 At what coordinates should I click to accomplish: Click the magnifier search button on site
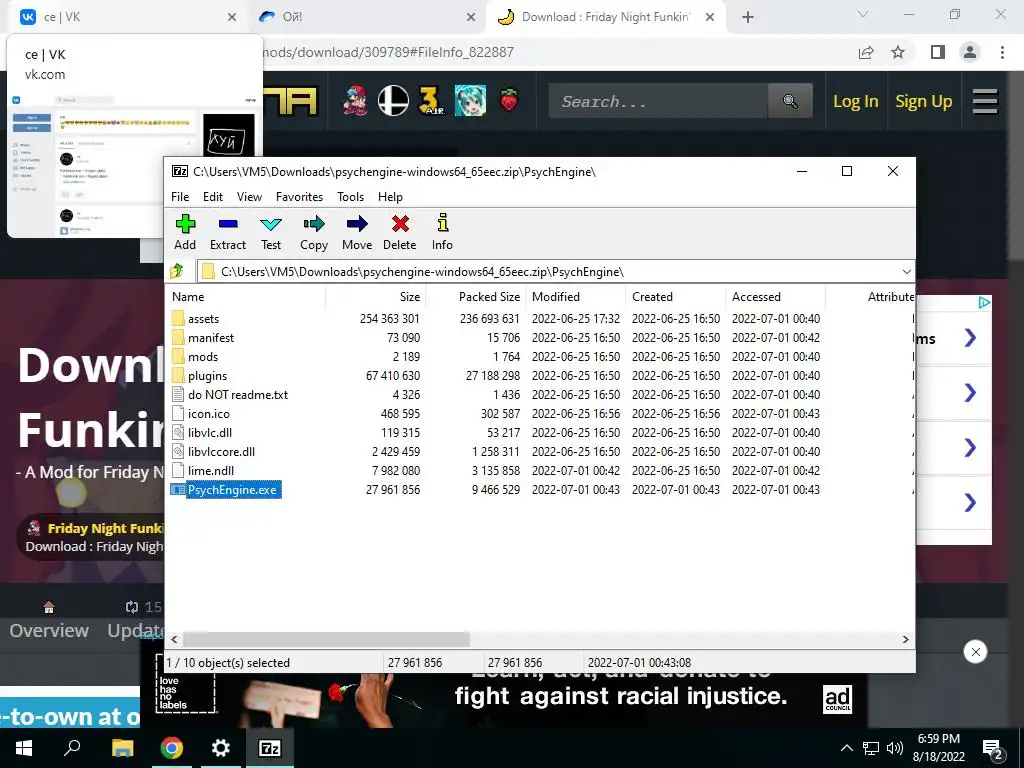(x=790, y=101)
